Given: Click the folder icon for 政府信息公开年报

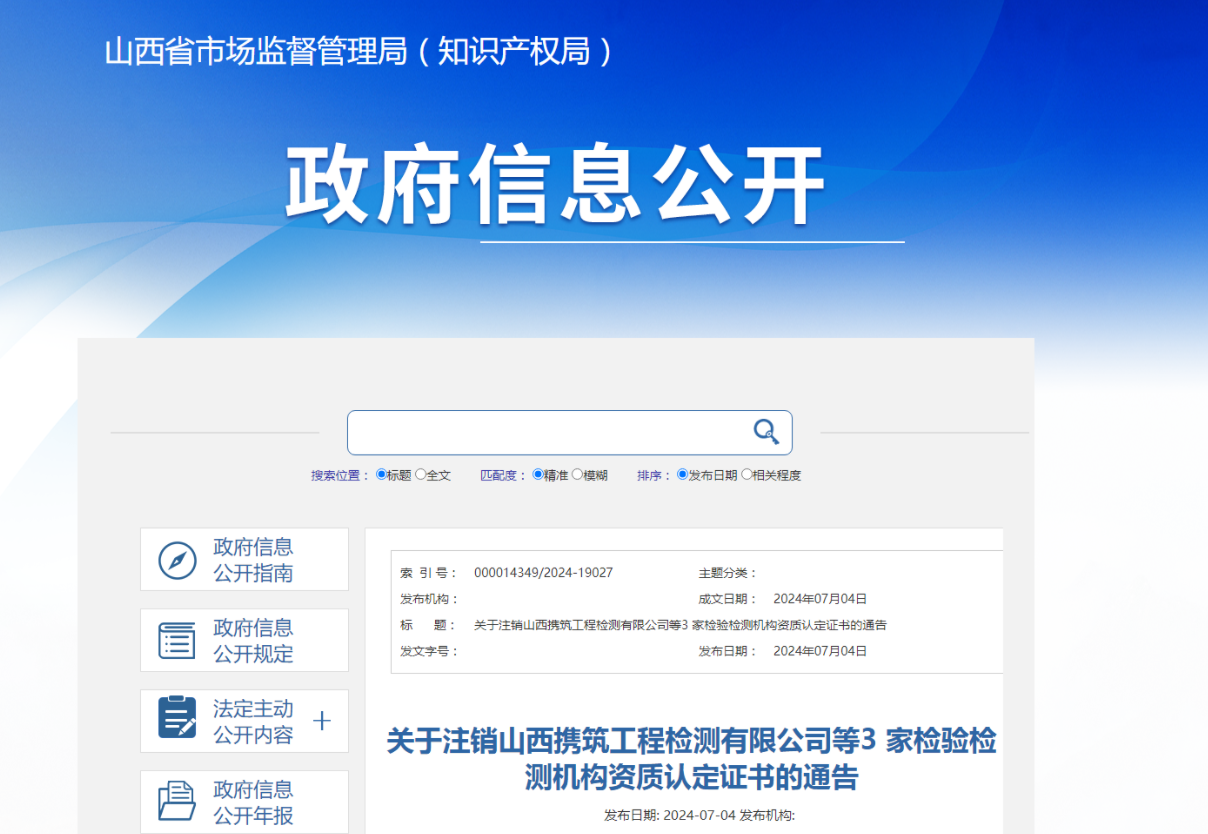Looking at the screenshot, I should click(178, 801).
